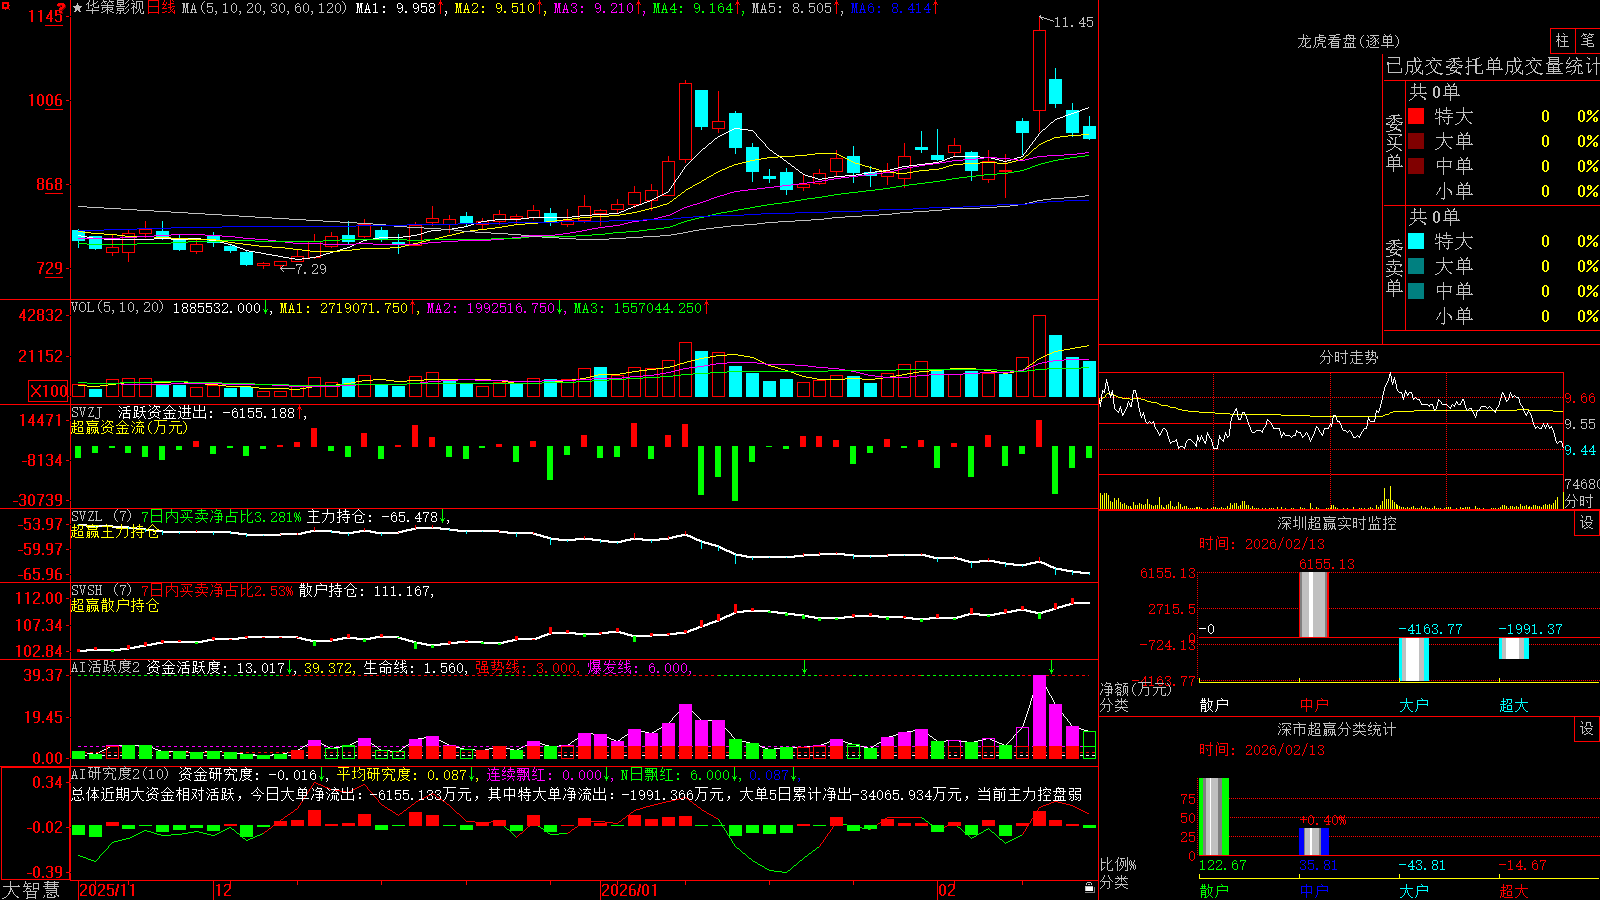Click the 2026/01 date marker on timeline
This screenshot has height=900, width=1600.
pos(630,890)
